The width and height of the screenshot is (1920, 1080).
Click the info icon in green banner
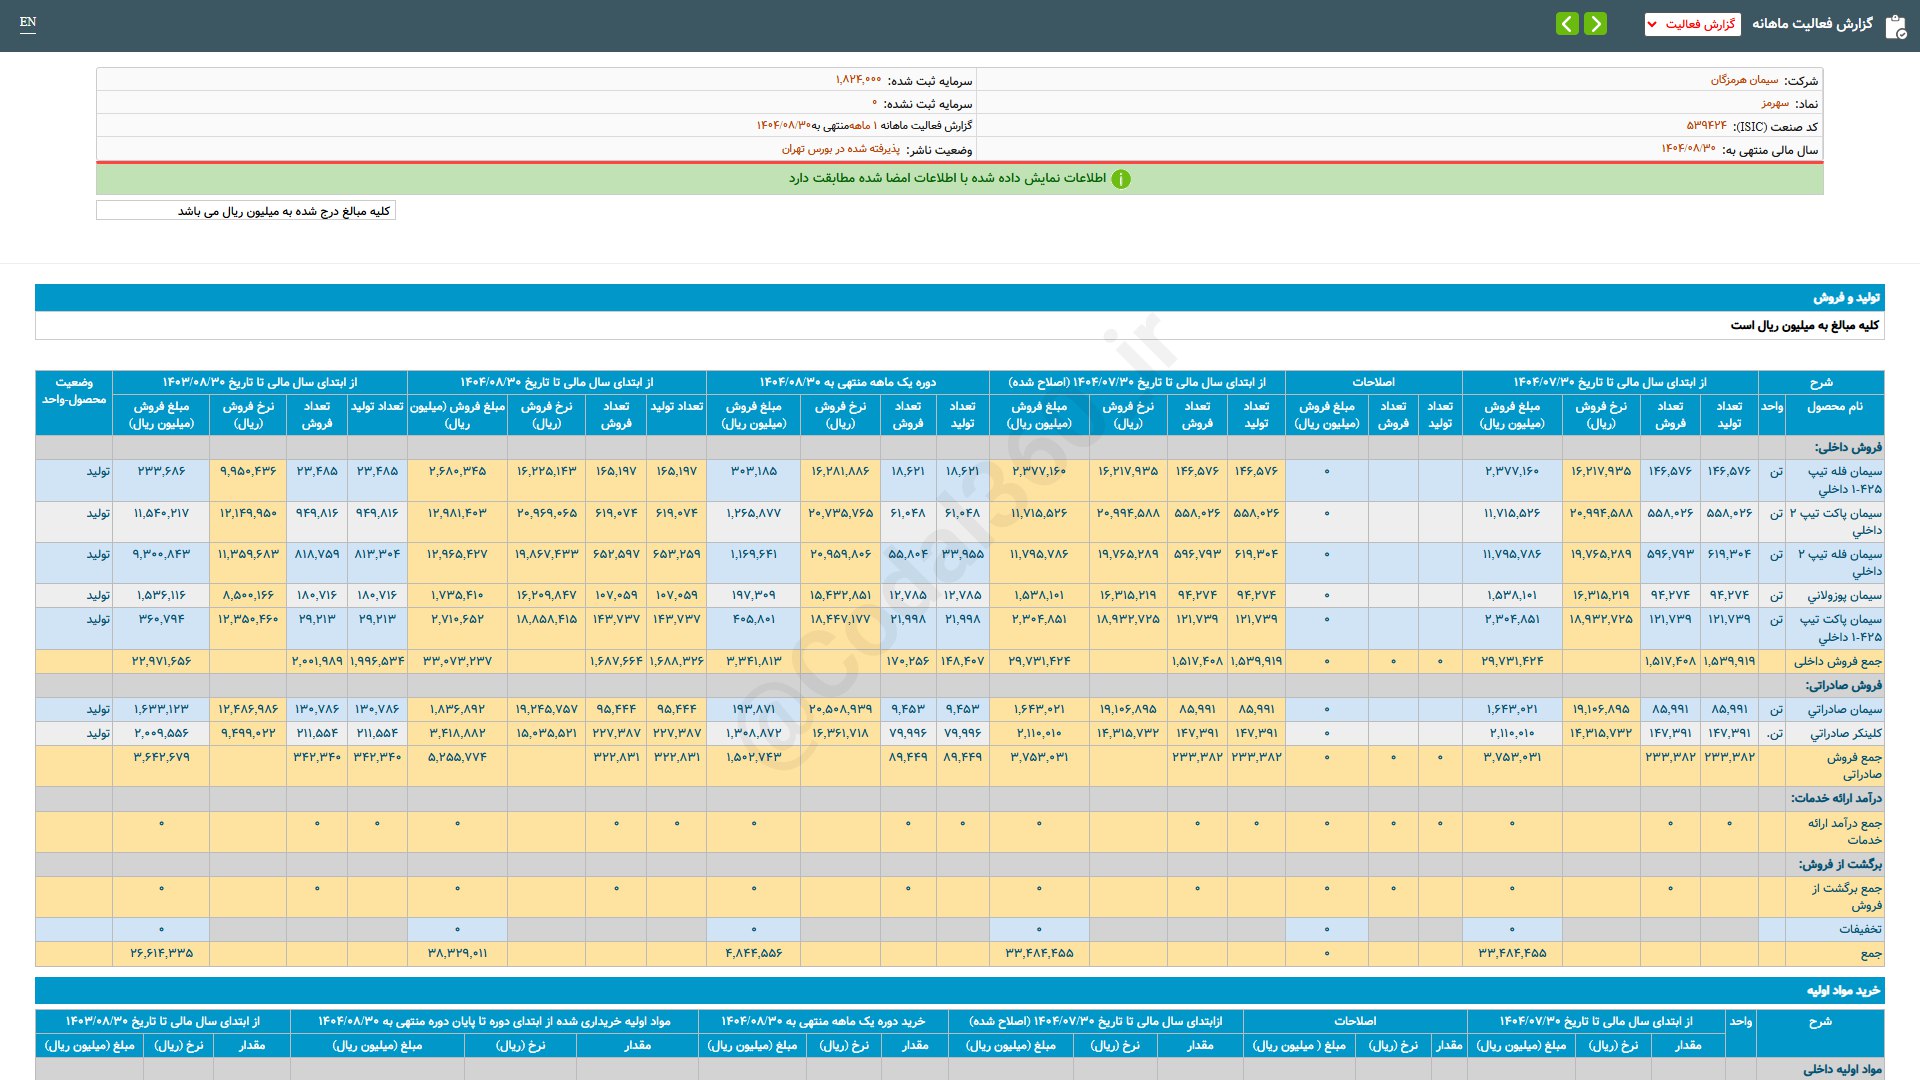(1121, 179)
